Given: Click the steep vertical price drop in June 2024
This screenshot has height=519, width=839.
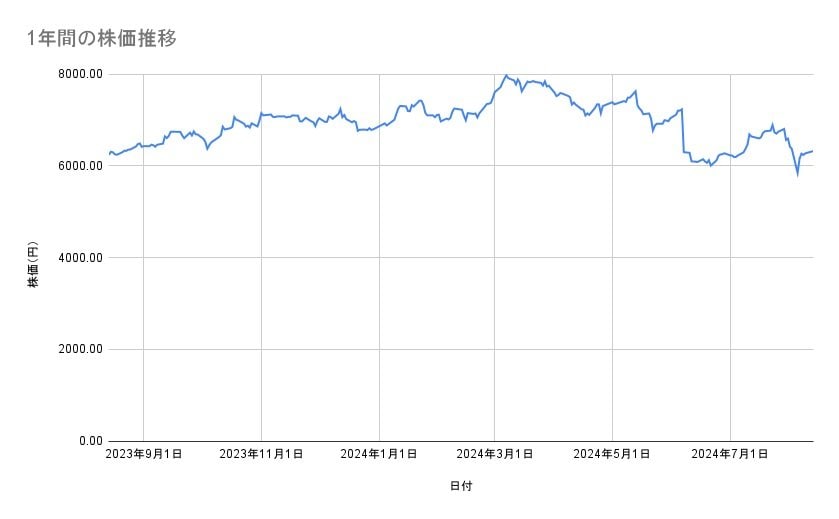Looking at the screenshot, I should coord(682,130).
